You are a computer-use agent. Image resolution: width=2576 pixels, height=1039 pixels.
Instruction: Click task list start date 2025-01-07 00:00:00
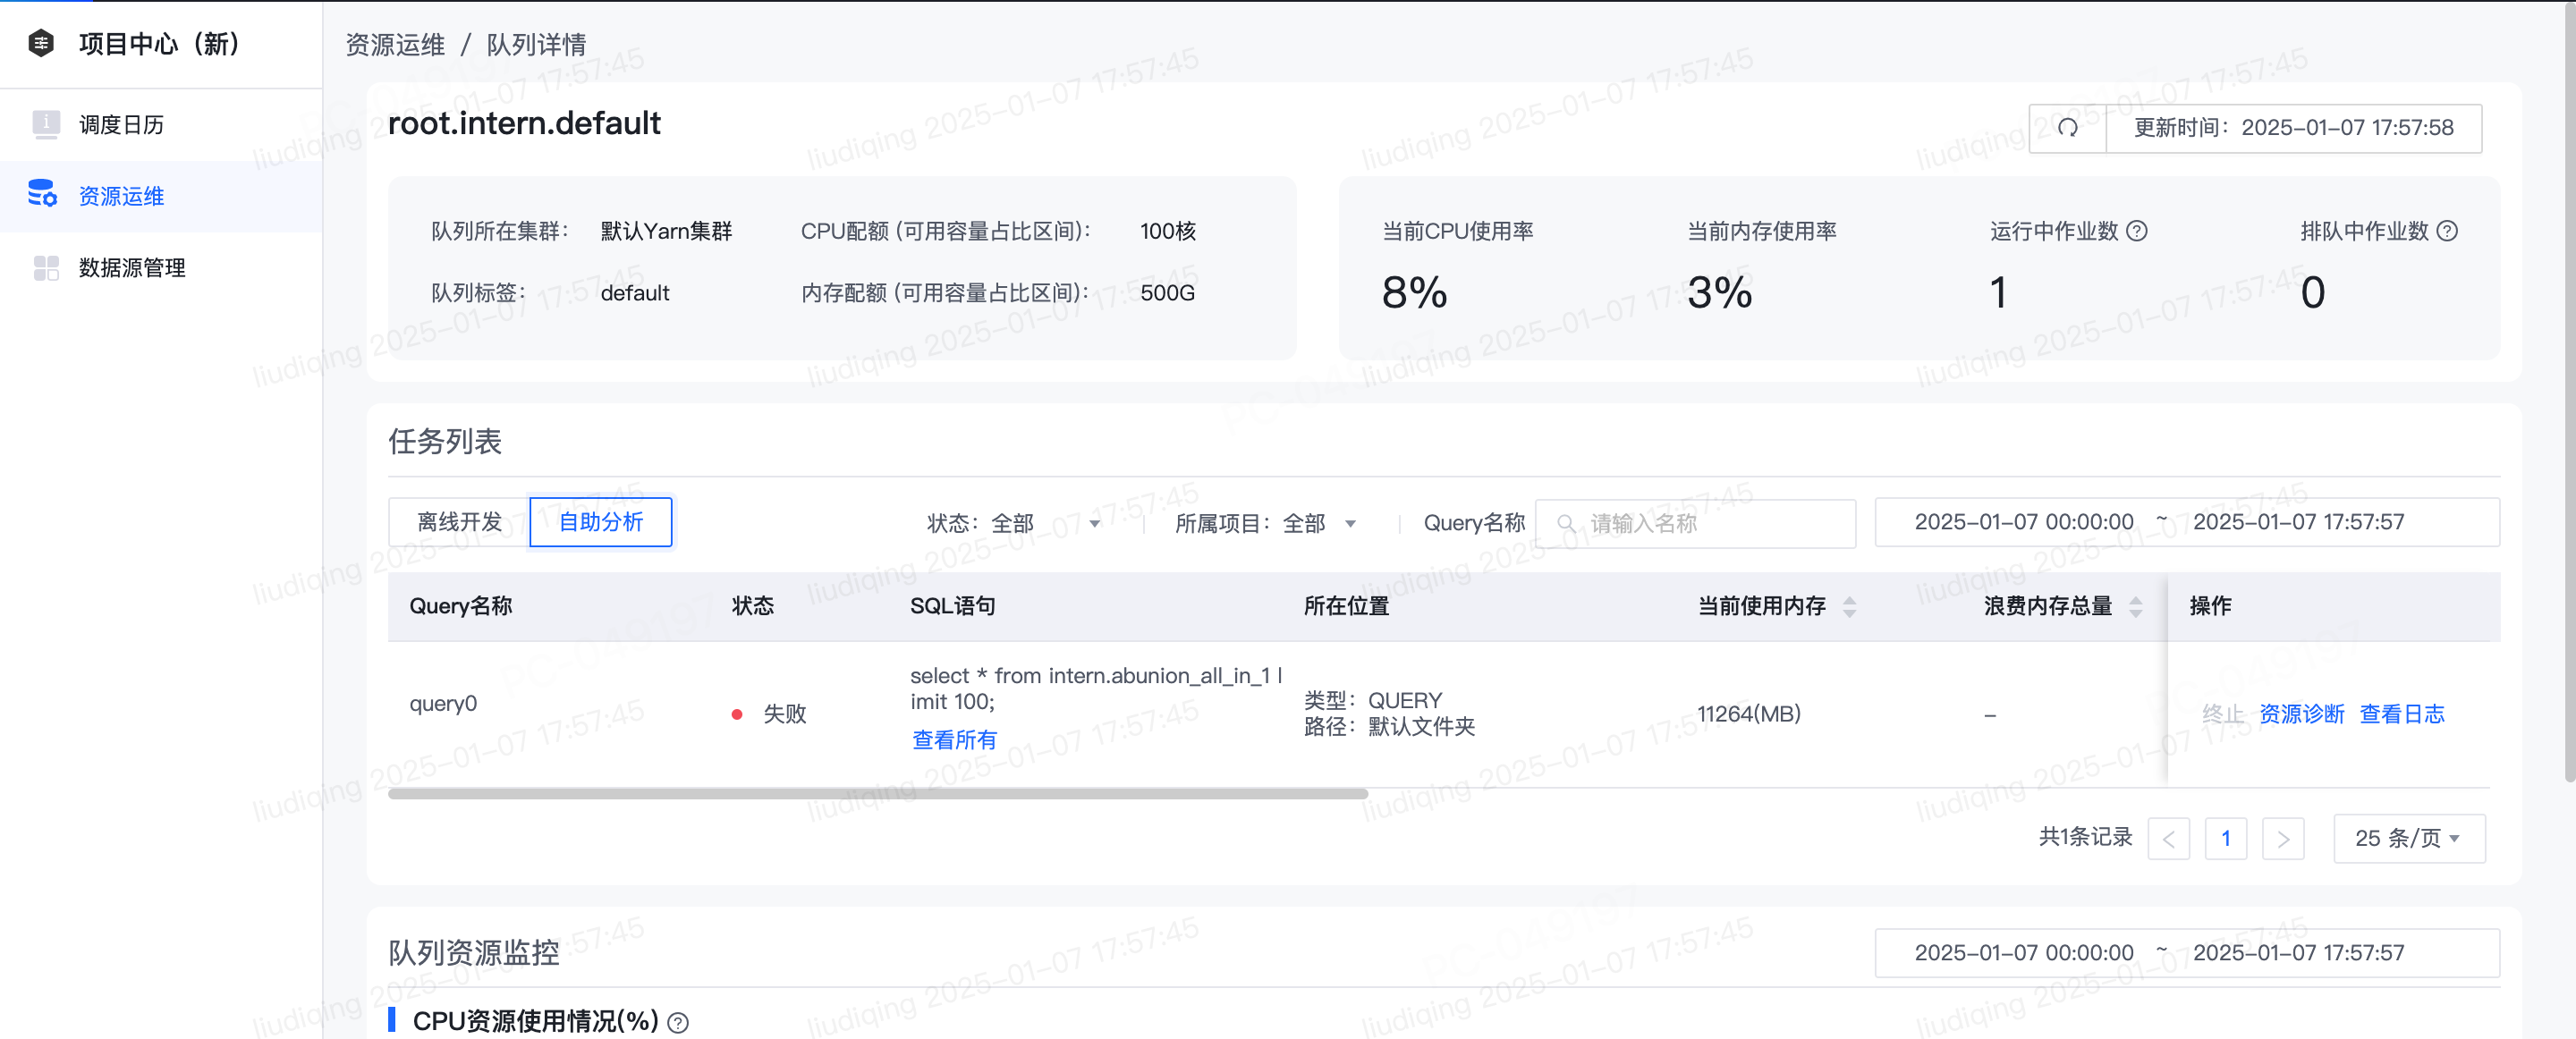point(2023,522)
